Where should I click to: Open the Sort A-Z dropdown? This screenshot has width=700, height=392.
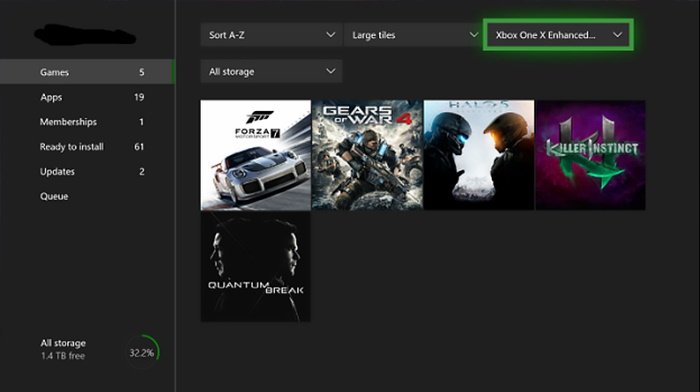click(271, 35)
